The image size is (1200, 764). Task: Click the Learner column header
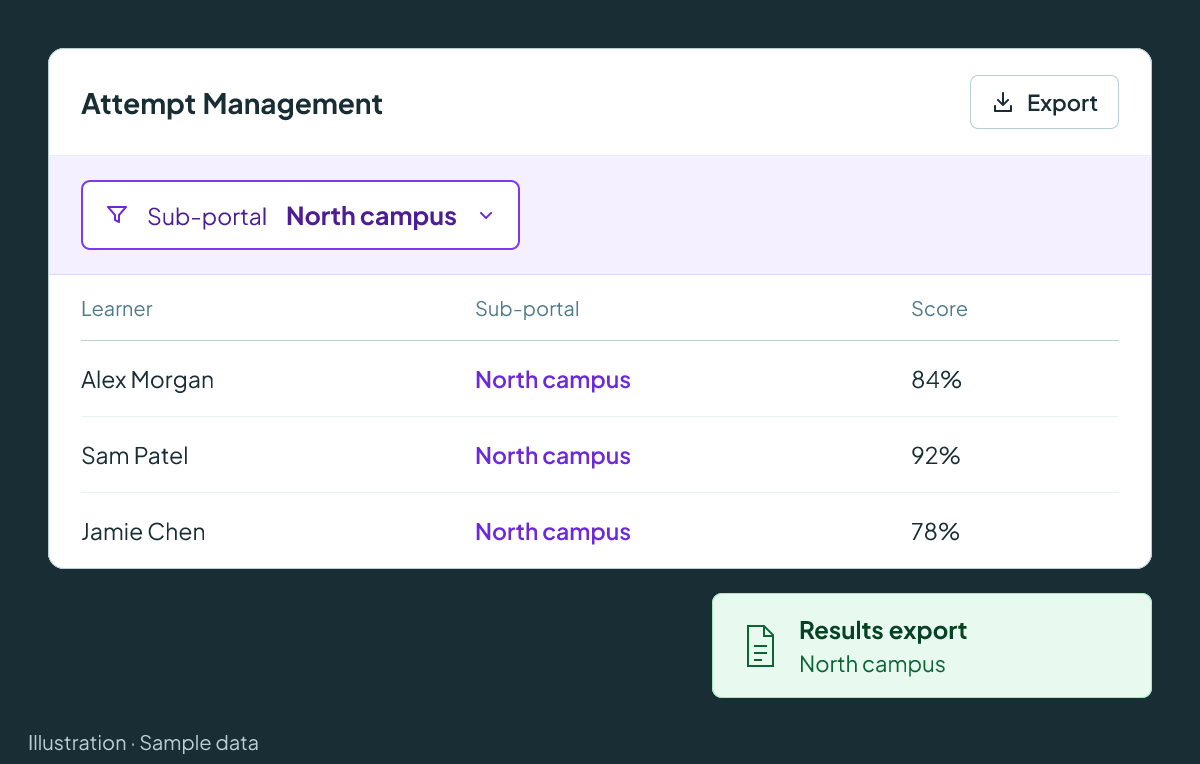[117, 309]
